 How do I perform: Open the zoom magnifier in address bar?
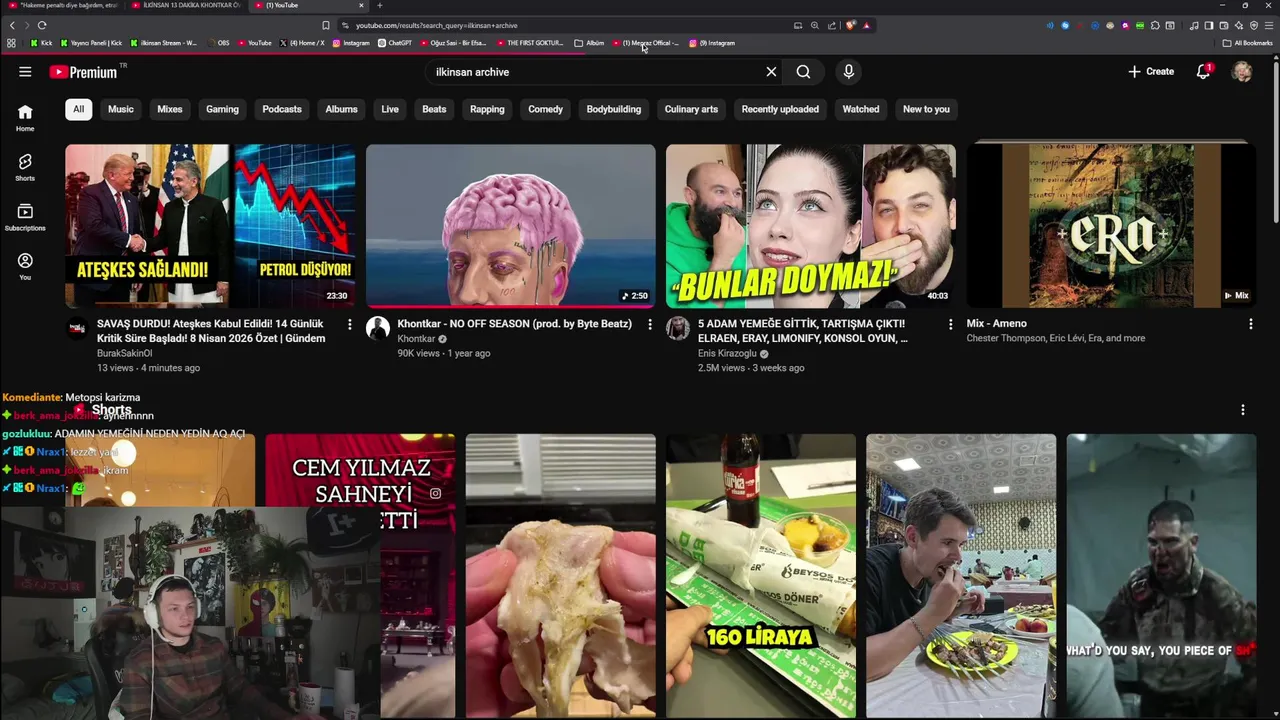coord(815,25)
